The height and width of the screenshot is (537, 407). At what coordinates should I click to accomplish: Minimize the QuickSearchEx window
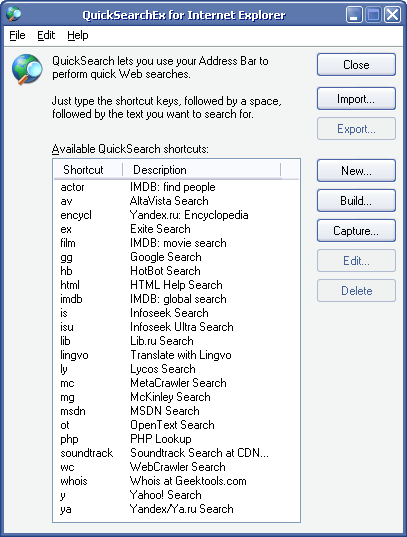pyautogui.click(x=354, y=15)
